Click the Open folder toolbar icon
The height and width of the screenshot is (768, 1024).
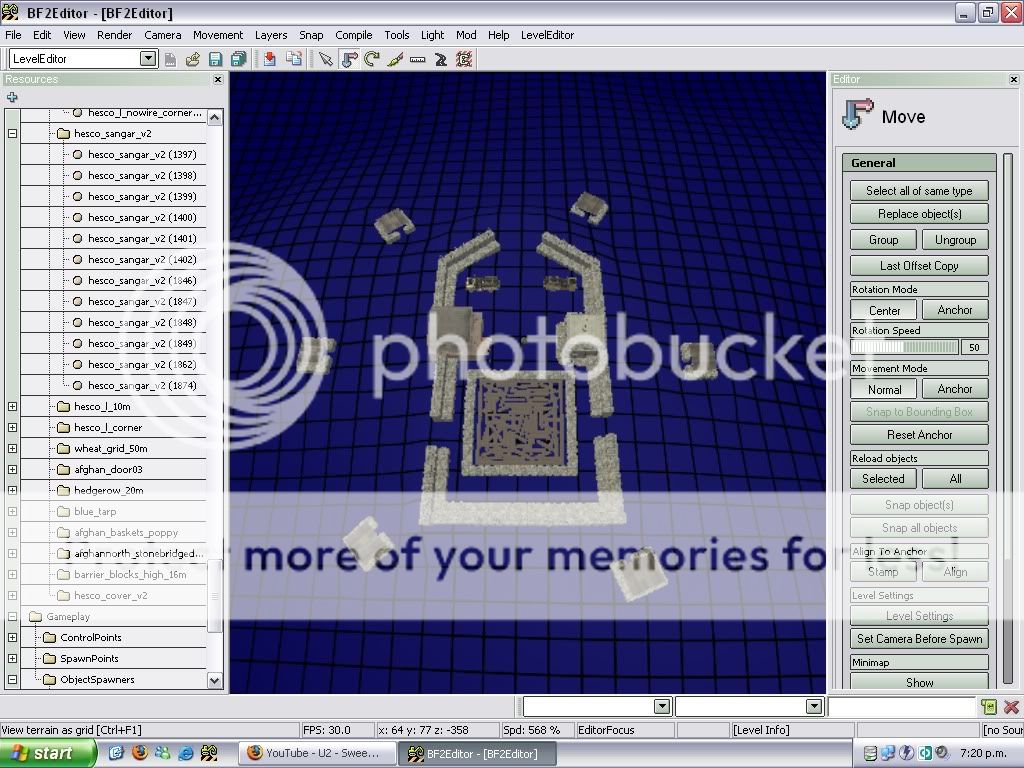click(x=193, y=59)
